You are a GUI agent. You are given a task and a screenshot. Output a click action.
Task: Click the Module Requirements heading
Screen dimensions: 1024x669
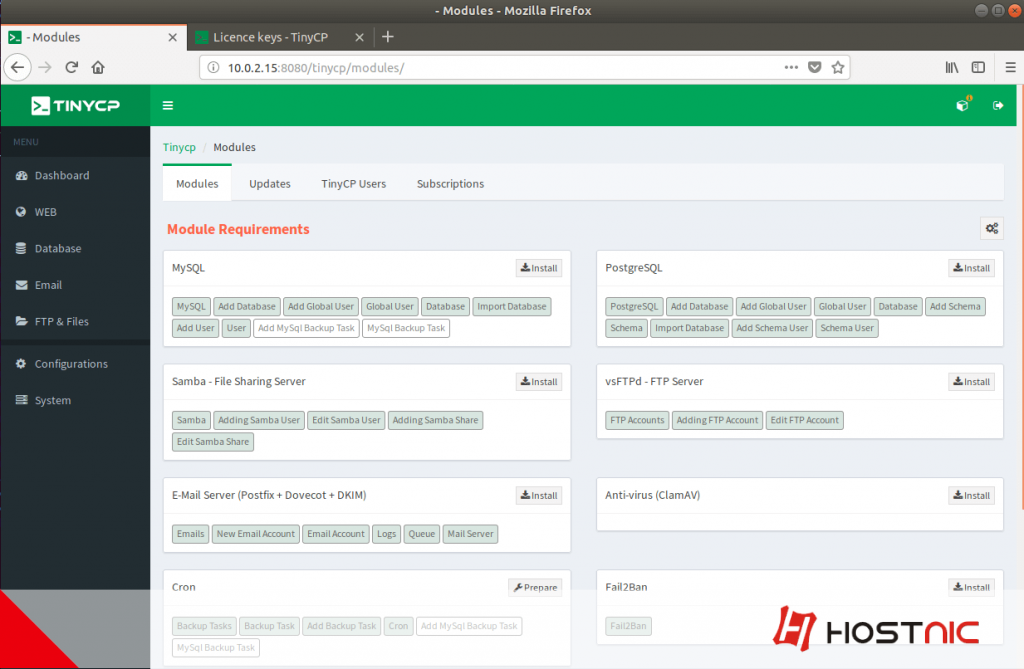[238, 229]
